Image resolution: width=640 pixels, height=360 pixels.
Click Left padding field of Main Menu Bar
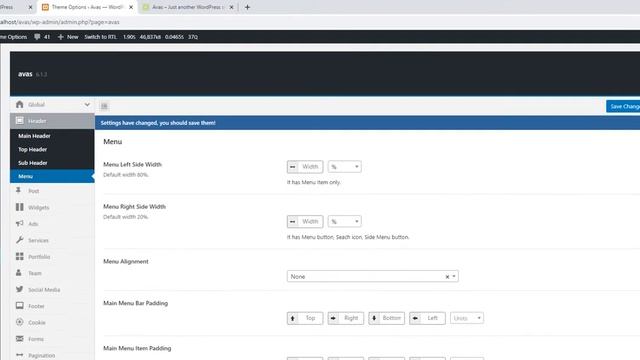(433, 318)
